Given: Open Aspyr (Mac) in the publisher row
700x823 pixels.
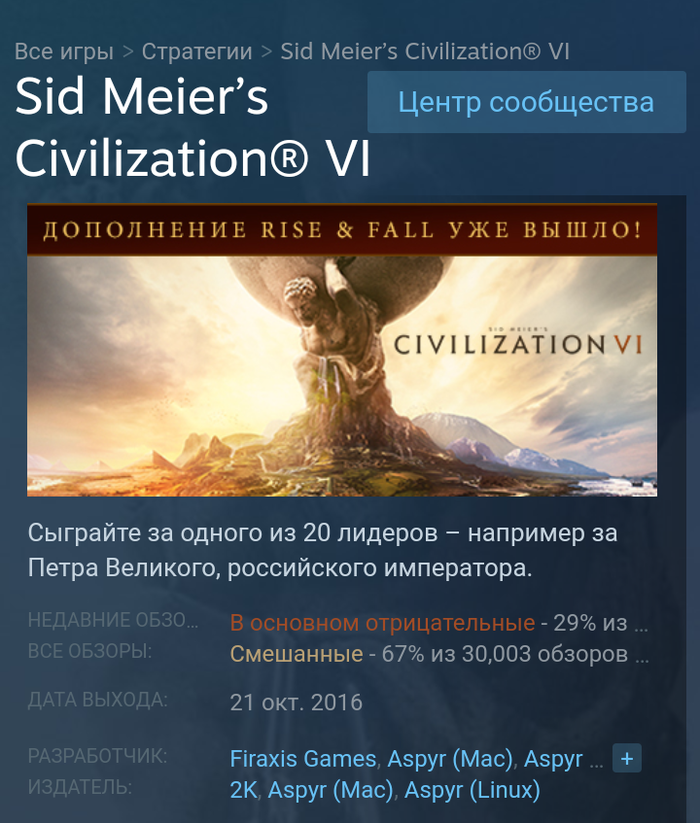Looking at the screenshot, I should point(331,790).
